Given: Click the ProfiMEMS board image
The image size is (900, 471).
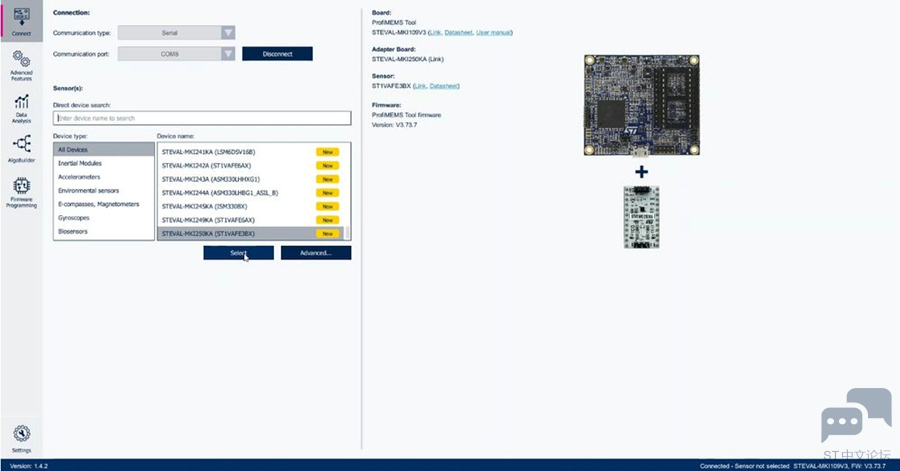Looking at the screenshot, I should [642, 106].
